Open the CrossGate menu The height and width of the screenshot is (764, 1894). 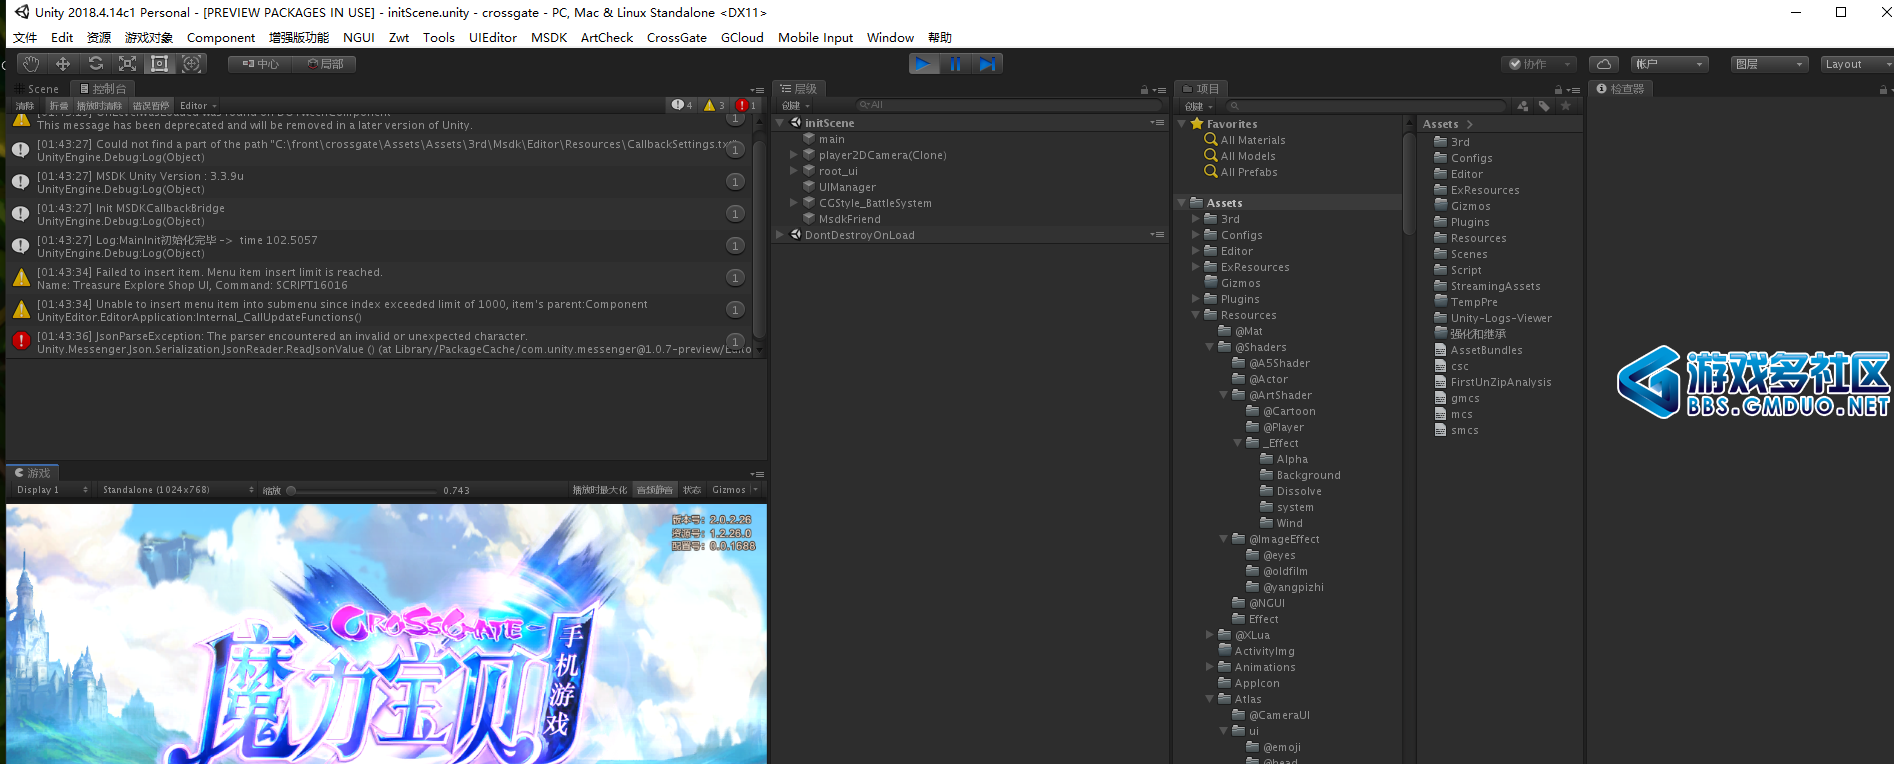[676, 37]
